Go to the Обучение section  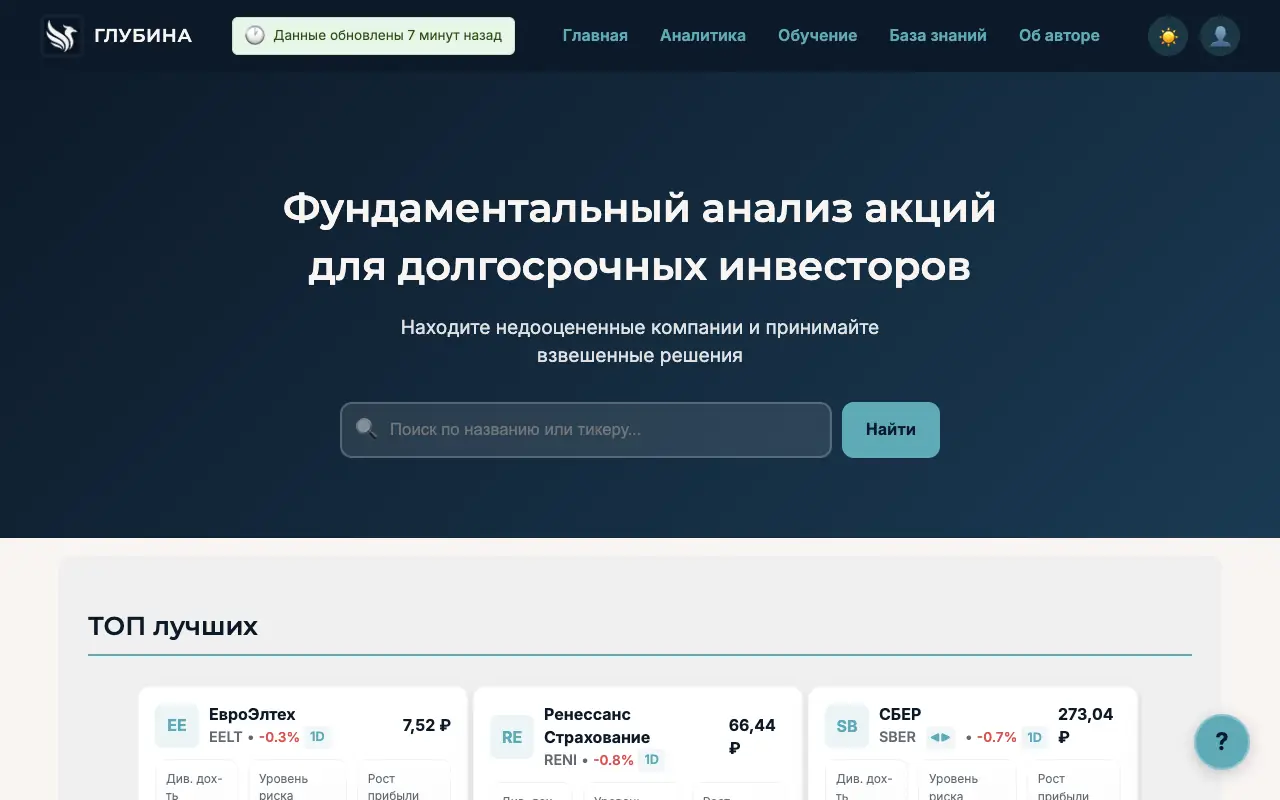[x=817, y=36]
